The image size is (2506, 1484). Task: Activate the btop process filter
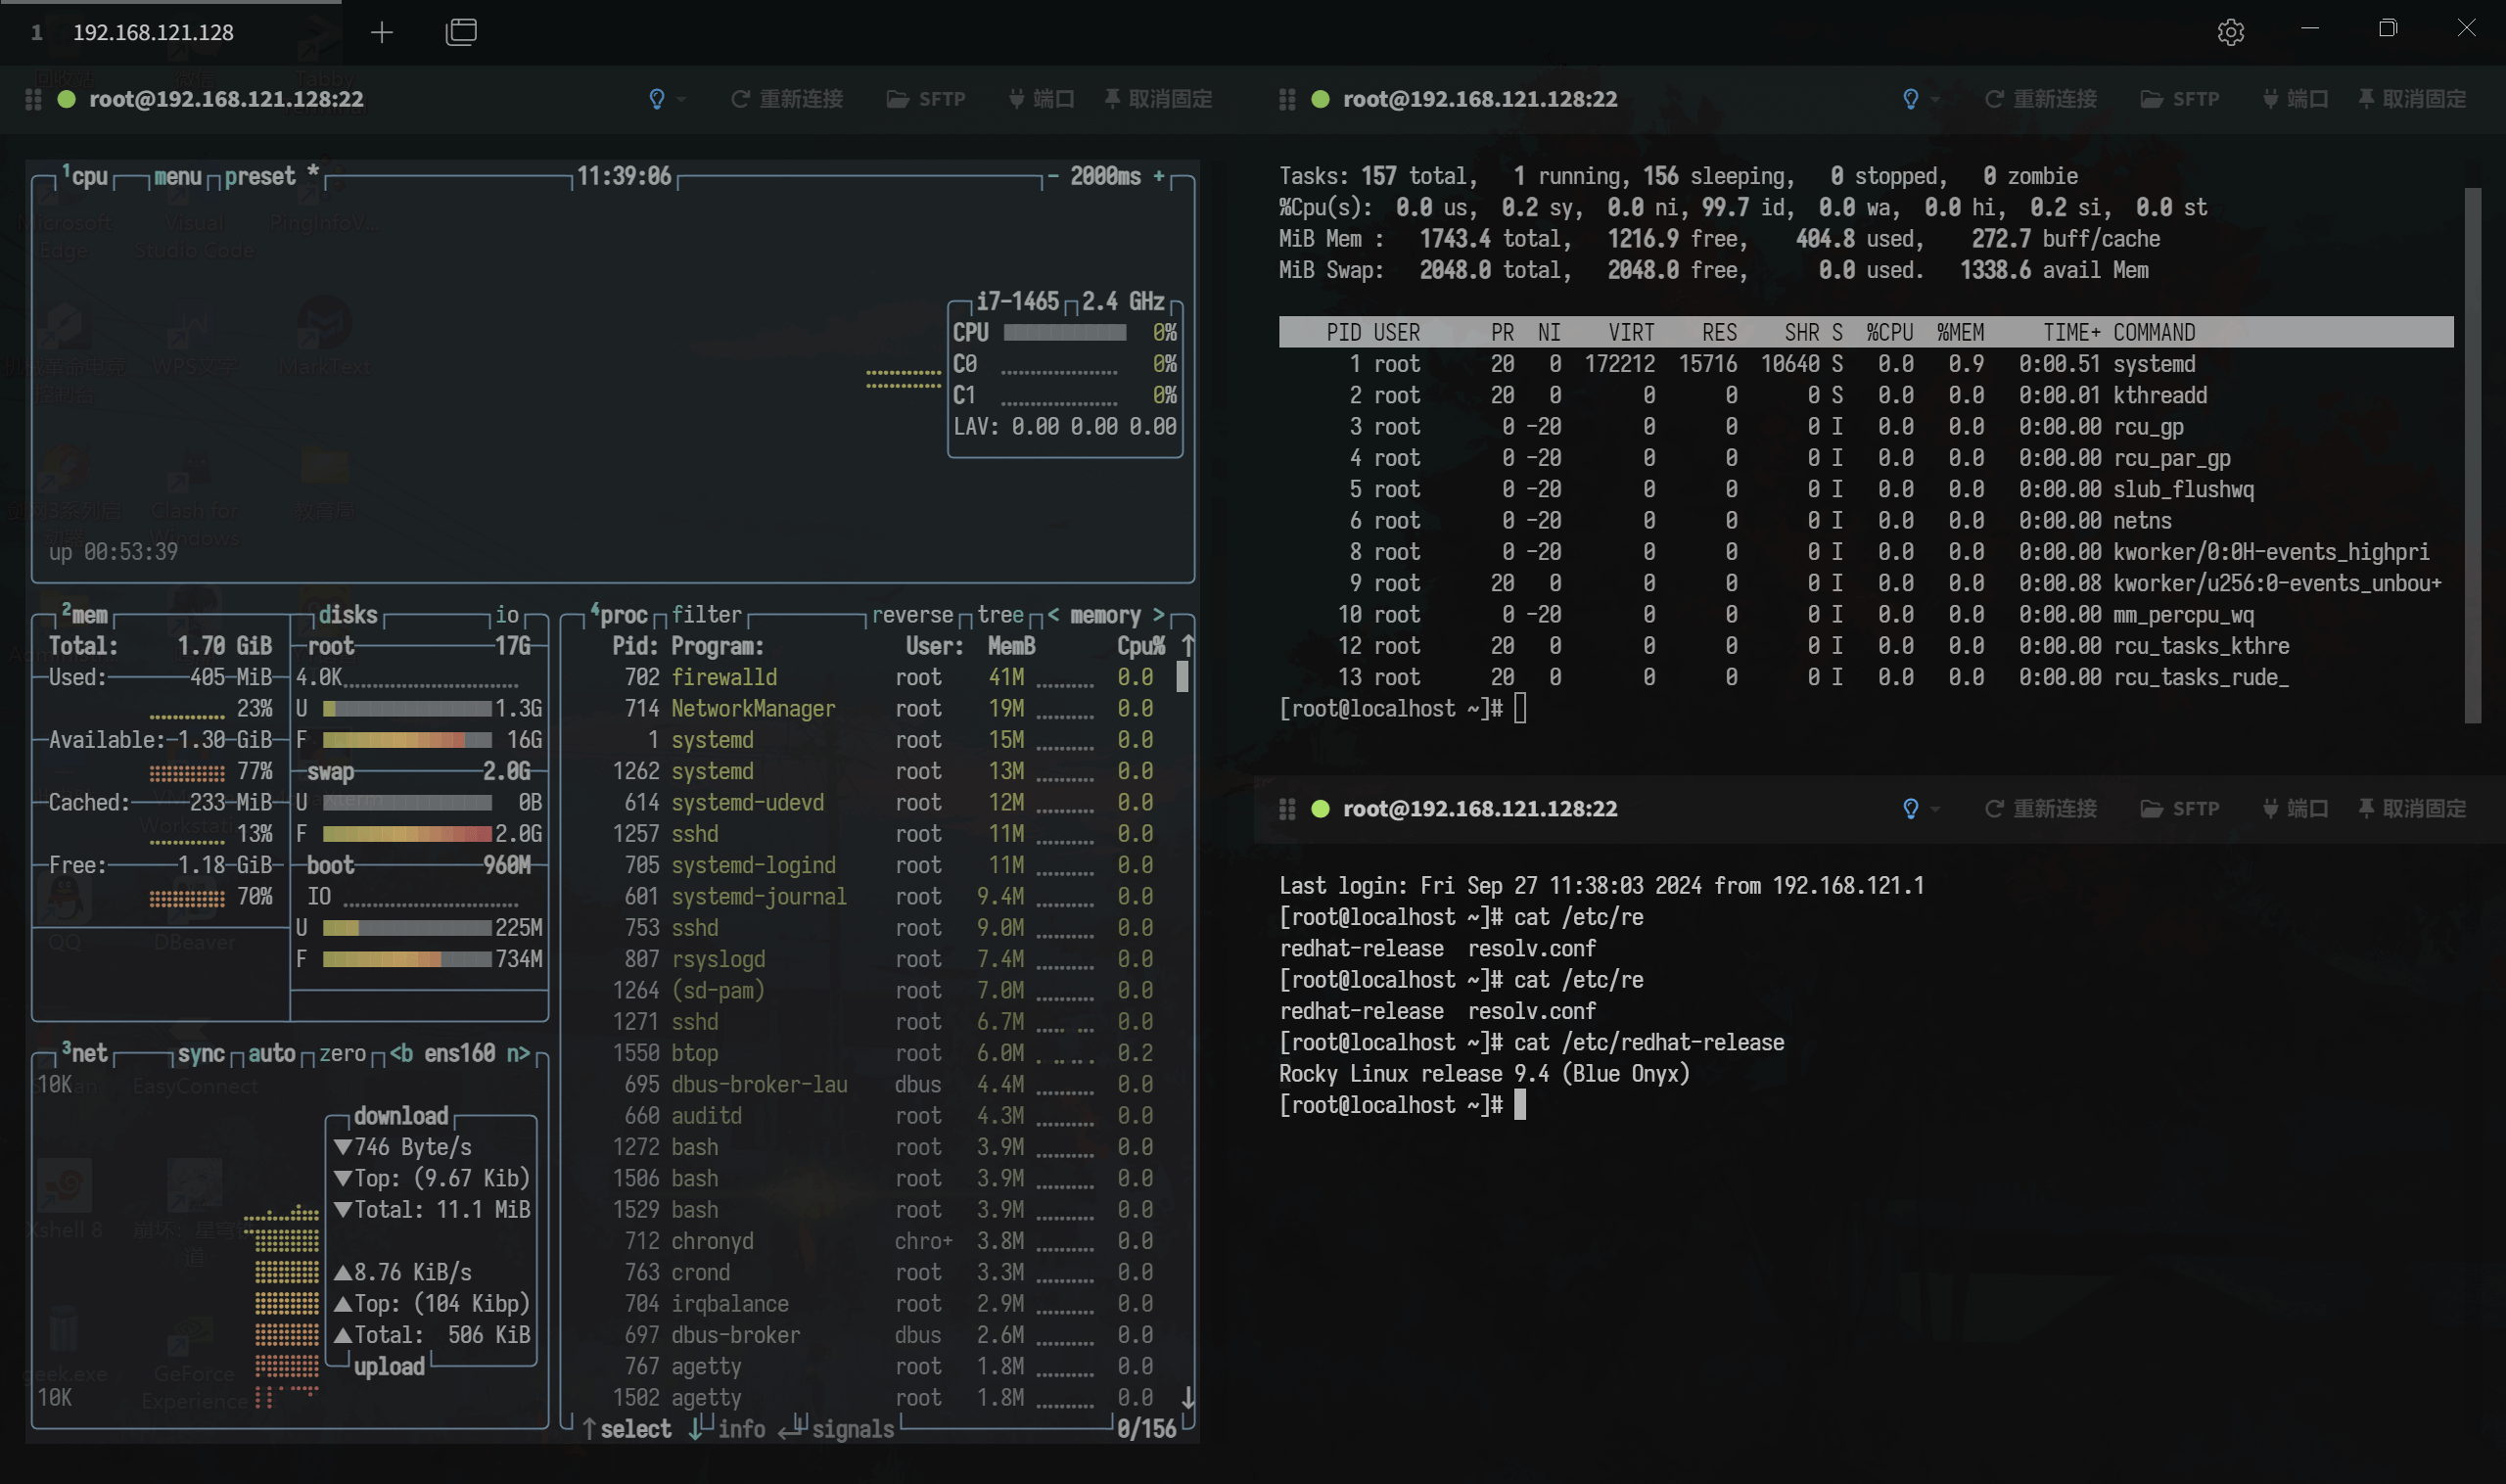706,614
